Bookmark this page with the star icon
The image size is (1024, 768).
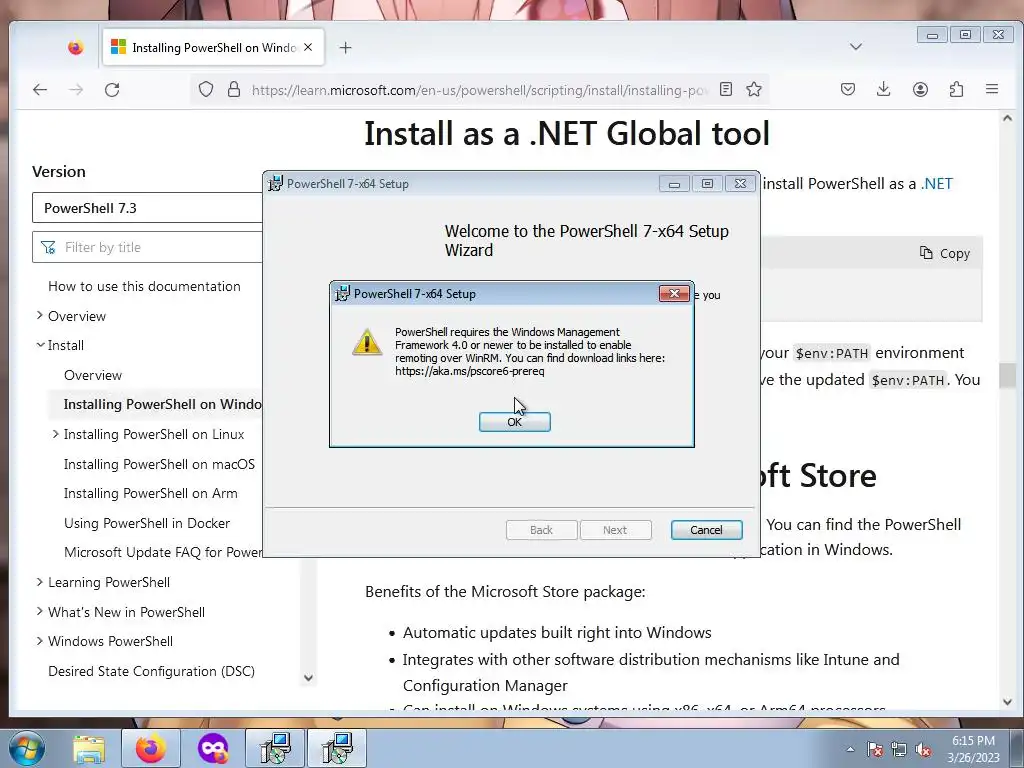pyautogui.click(x=754, y=89)
